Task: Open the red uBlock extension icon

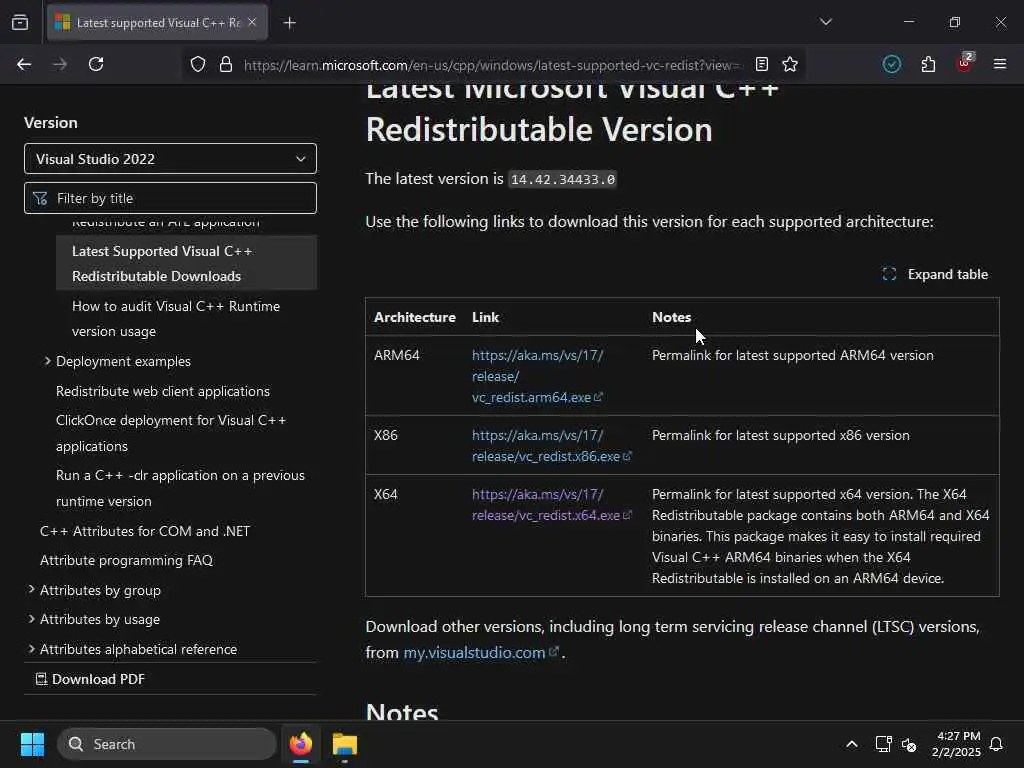Action: pos(965,63)
